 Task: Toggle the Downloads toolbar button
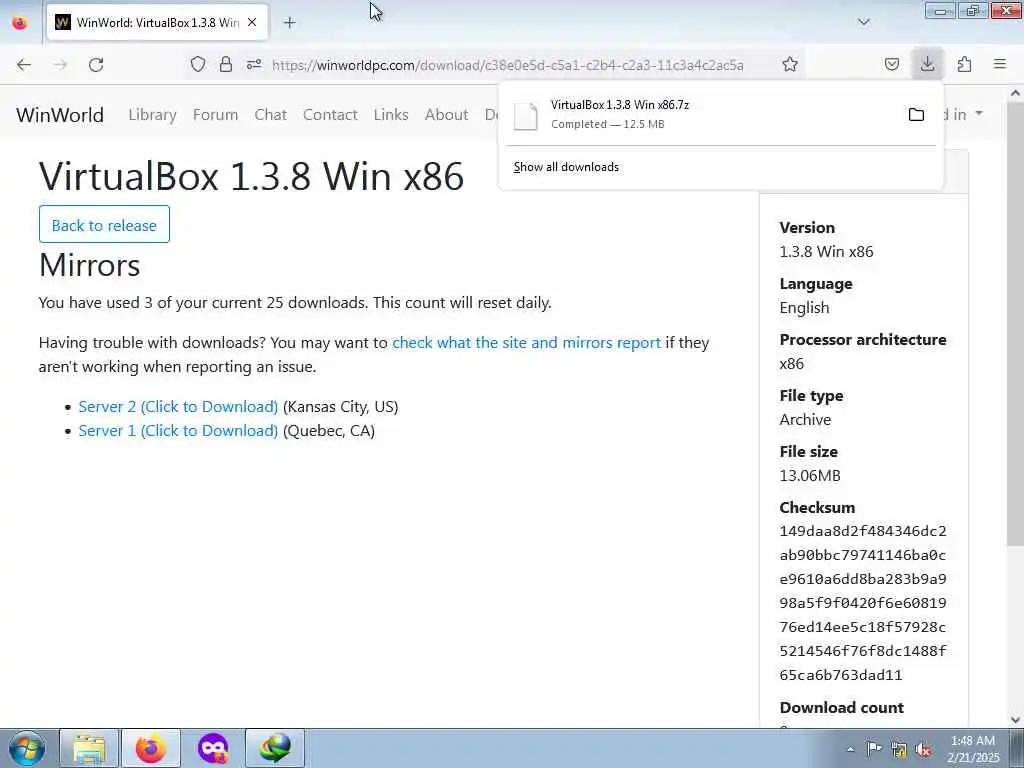927,64
